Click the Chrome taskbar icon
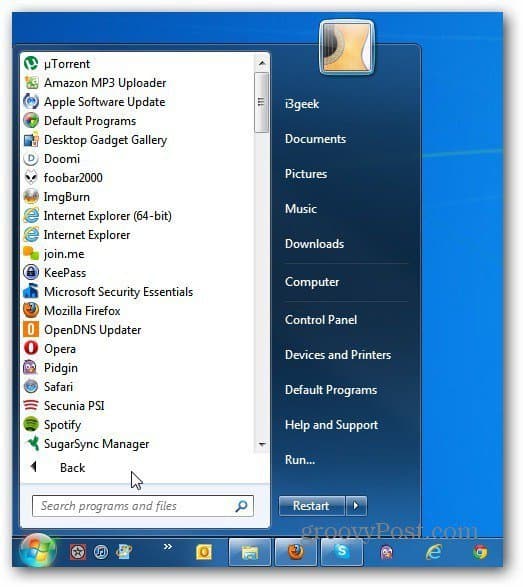This screenshot has width=523, height=587. pyautogui.click(x=480, y=552)
